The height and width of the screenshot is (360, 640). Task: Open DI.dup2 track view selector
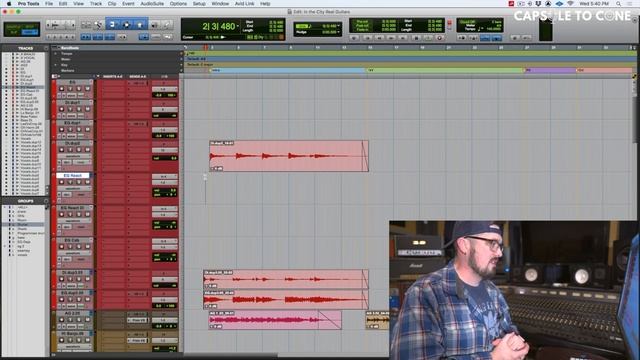coord(73,156)
